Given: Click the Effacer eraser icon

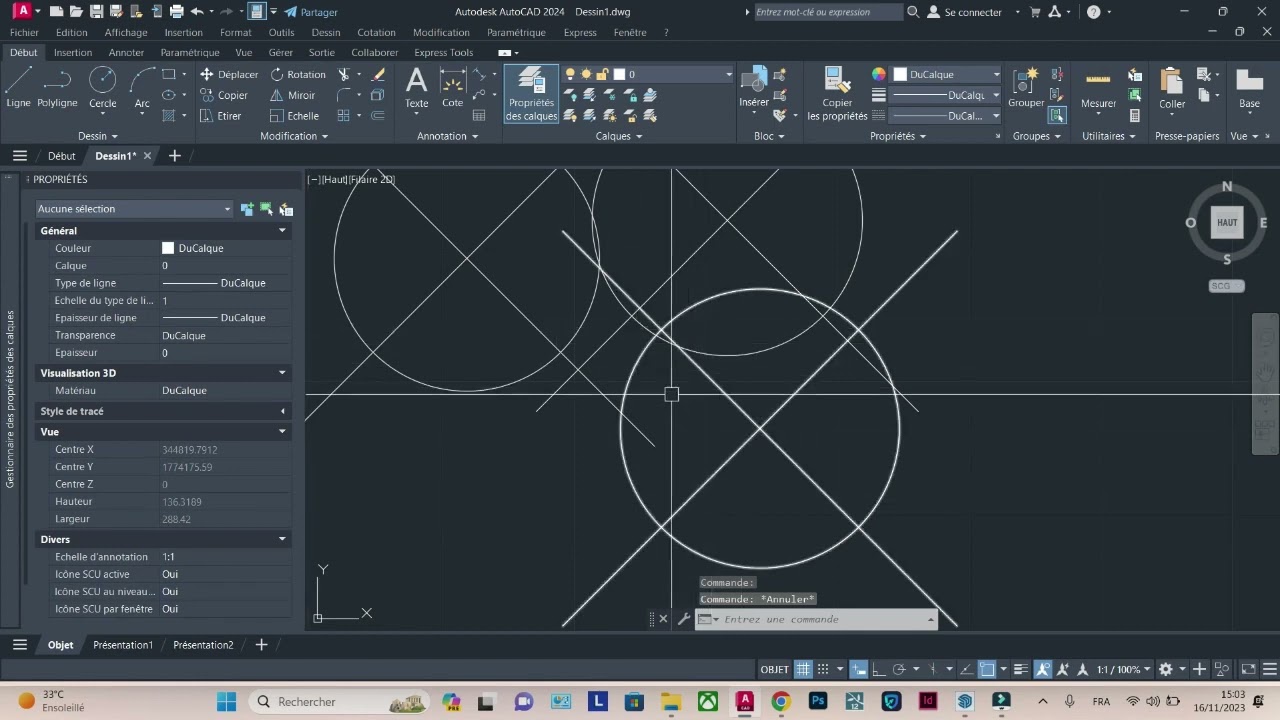Looking at the screenshot, I should tap(378, 74).
